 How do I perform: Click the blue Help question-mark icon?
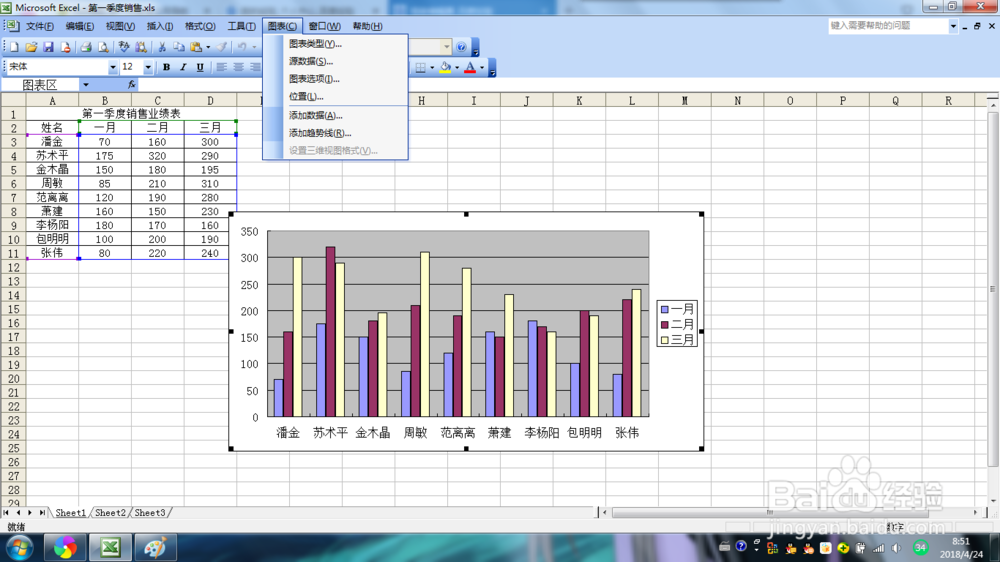[x=461, y=47]
